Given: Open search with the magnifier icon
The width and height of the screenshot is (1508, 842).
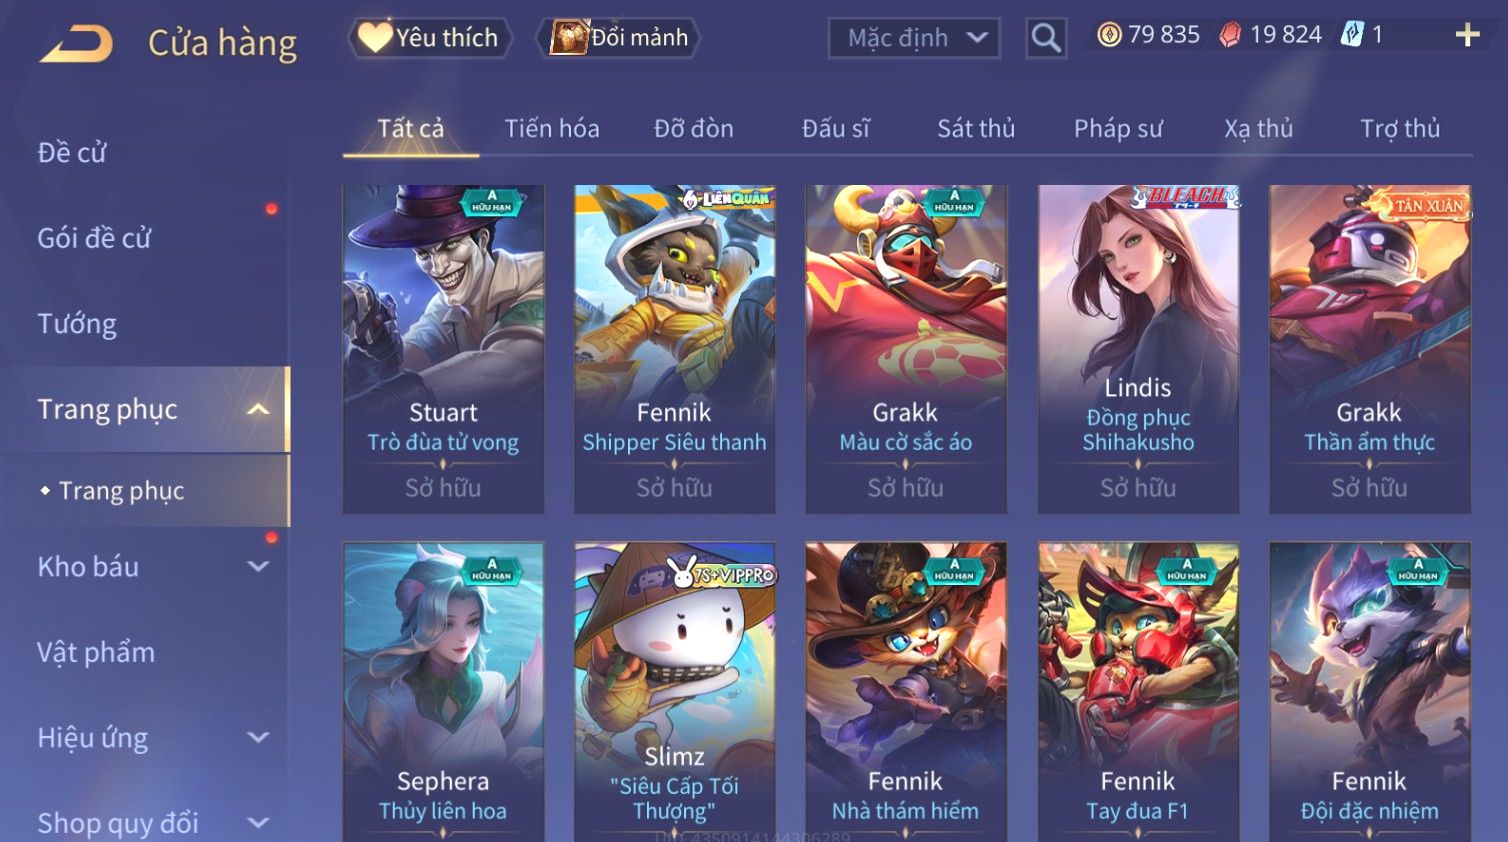Looking at the screenshot, I should 1046,38.
